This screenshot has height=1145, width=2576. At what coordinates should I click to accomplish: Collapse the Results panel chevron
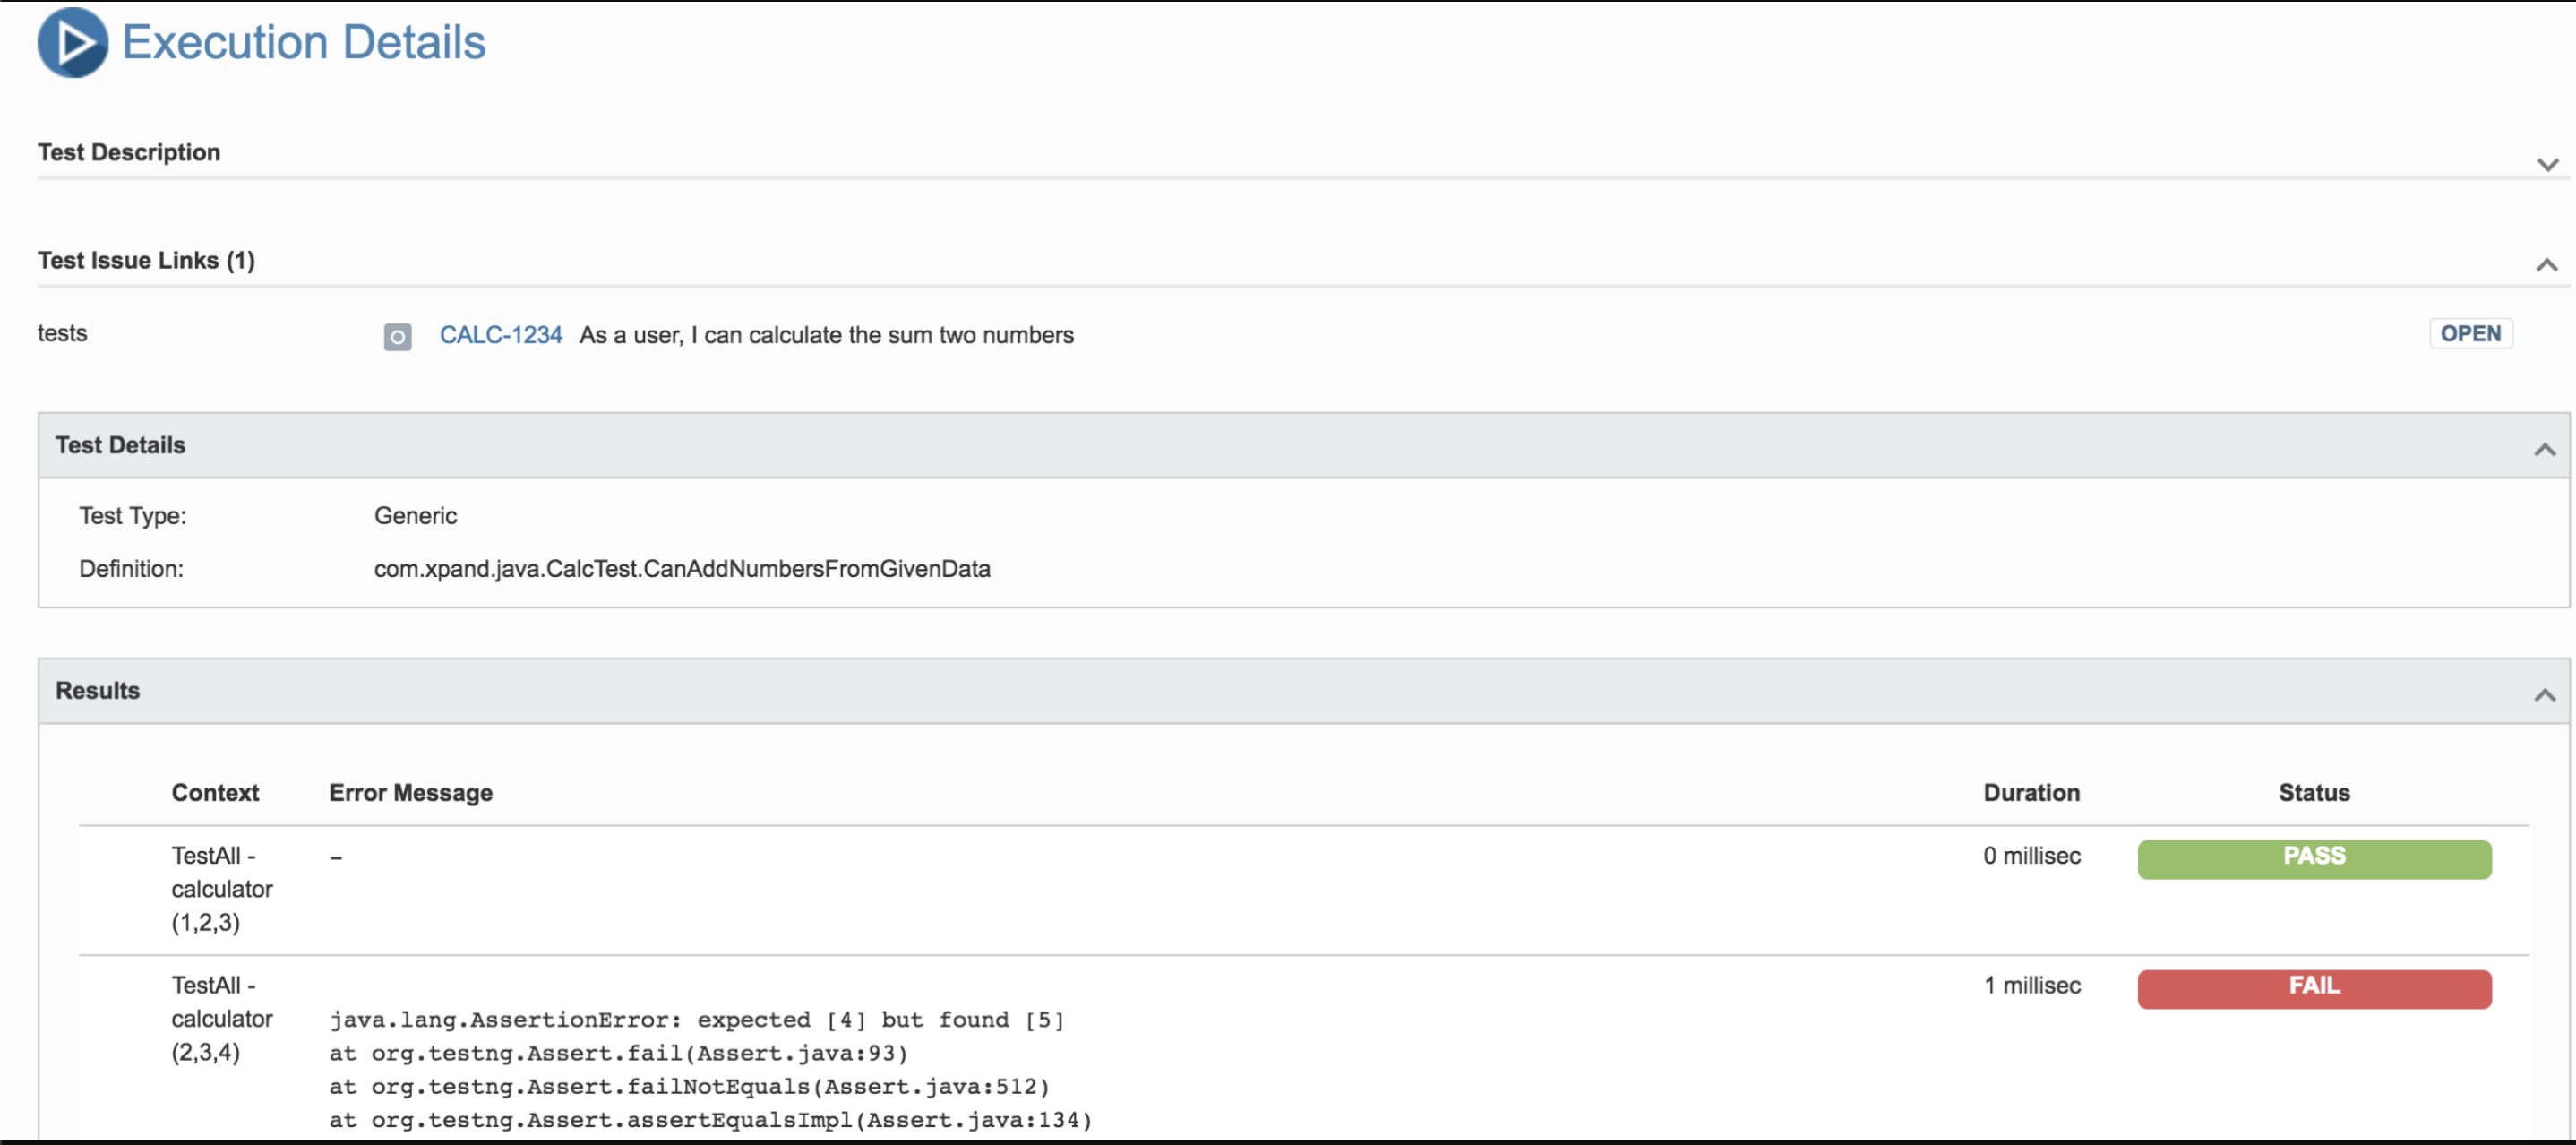(2544, 695)
